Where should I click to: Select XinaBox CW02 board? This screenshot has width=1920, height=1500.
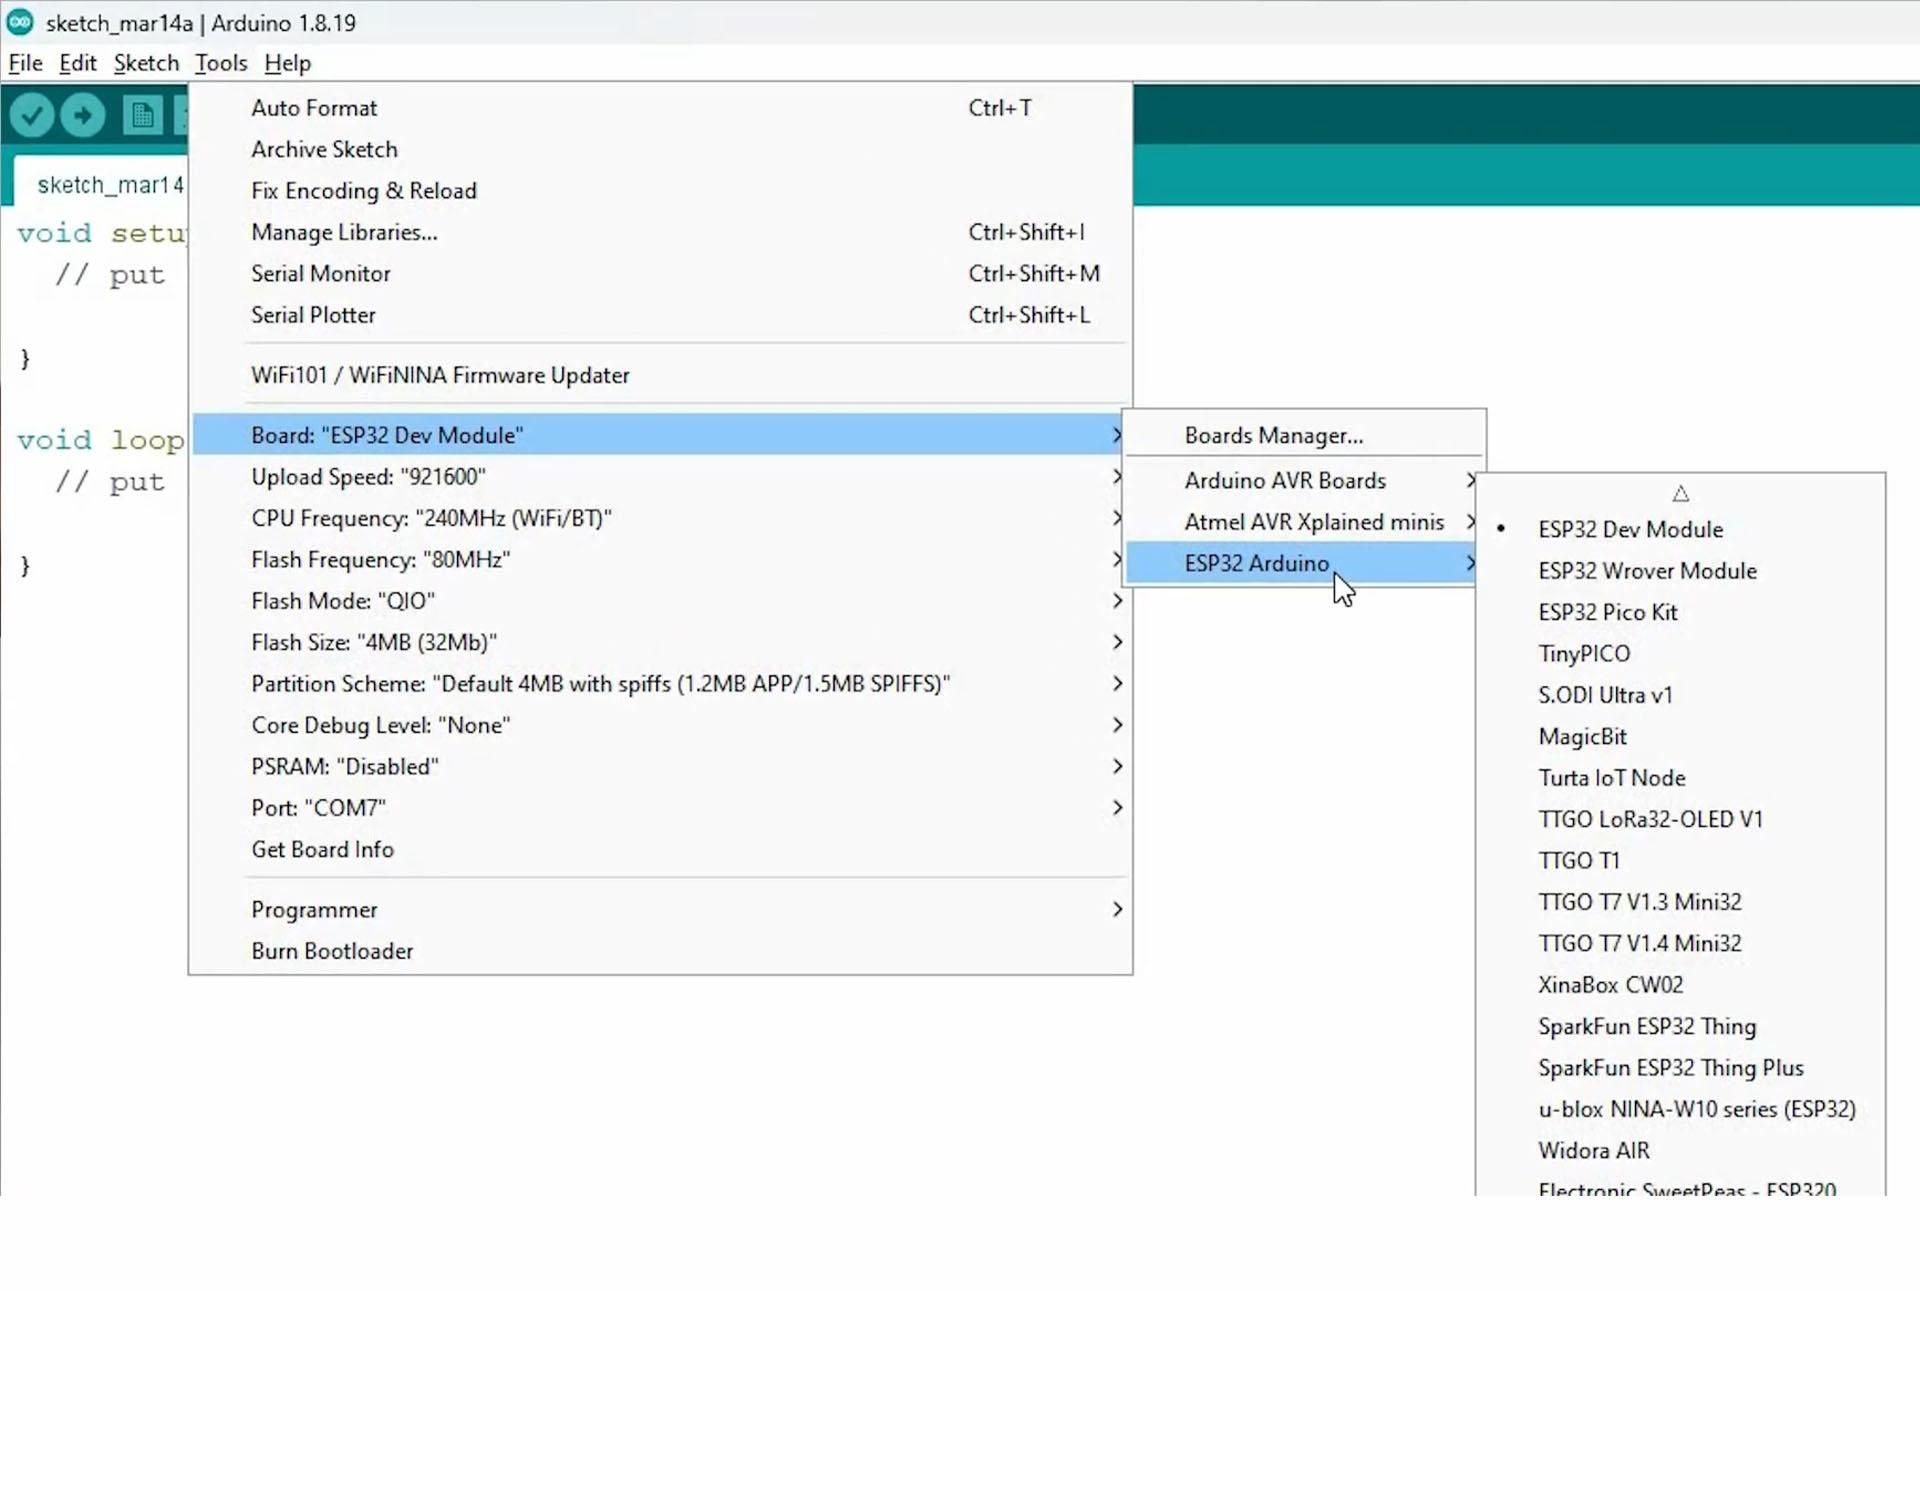tap(1681, 985)
